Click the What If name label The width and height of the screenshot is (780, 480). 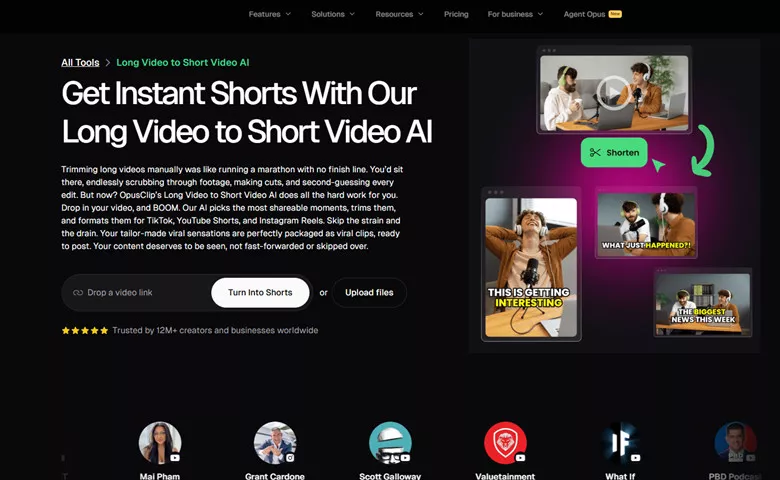(x=620, y=476)
